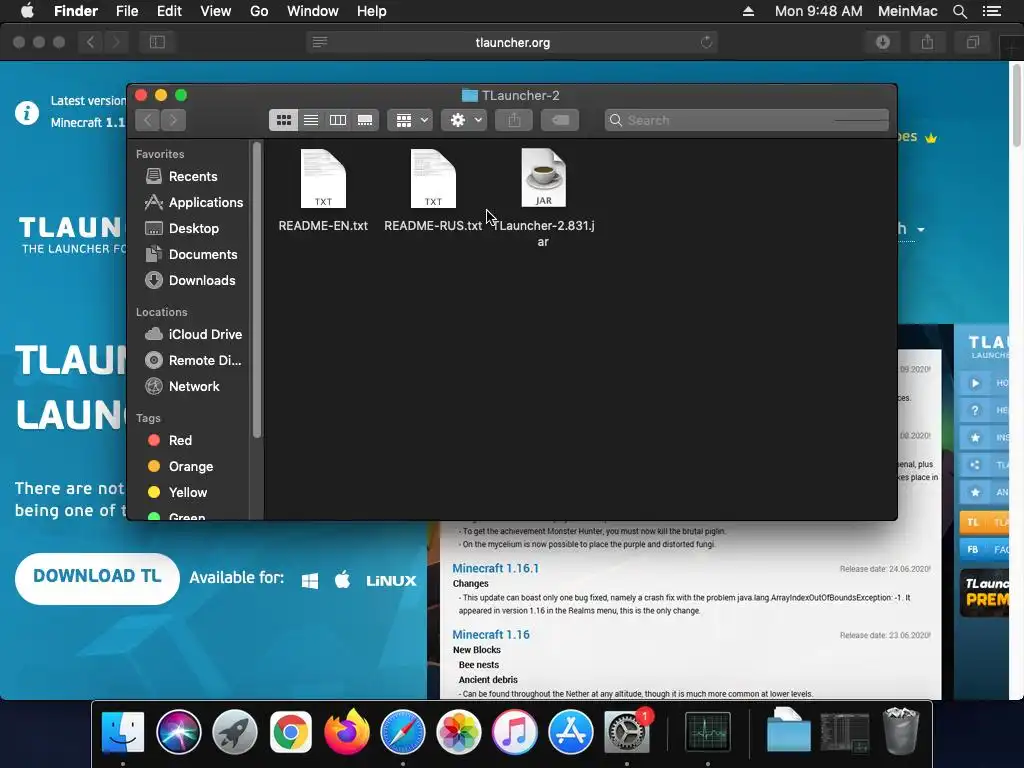Open the Finder menu
Screen dimensions: 1024x768
click(76, 11)
